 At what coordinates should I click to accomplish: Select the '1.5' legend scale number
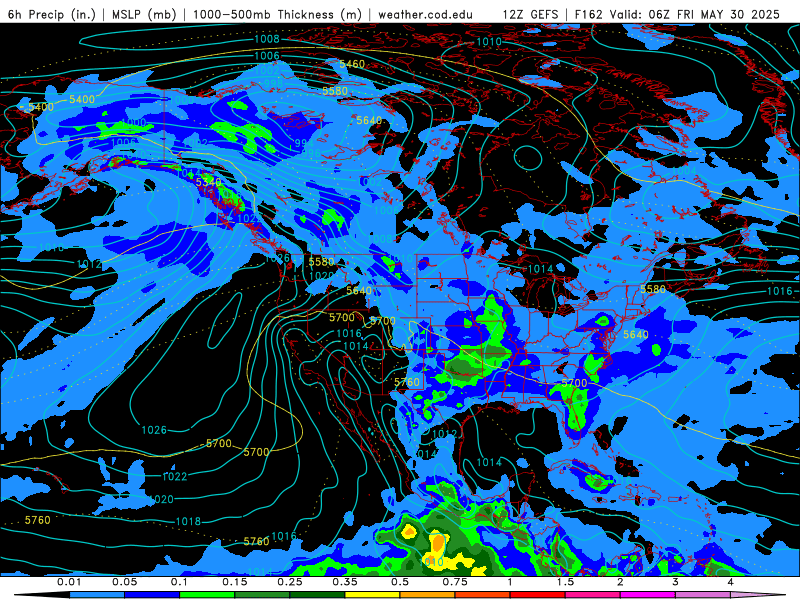click(x=565, y=582)
